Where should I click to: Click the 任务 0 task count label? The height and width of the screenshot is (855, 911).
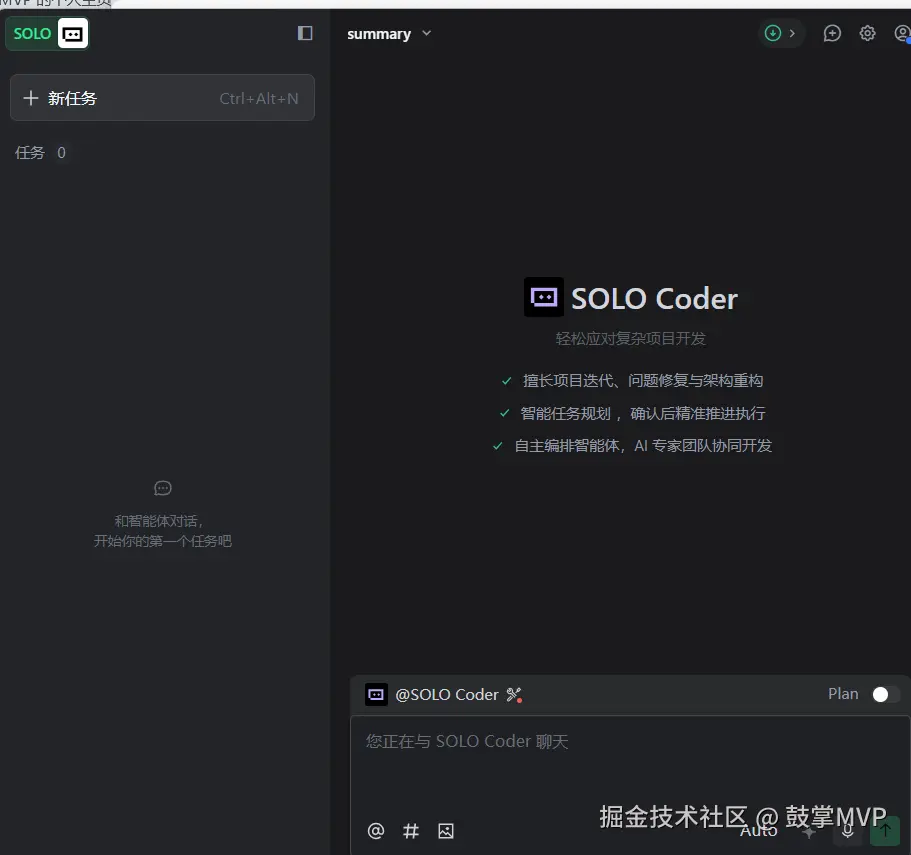coord(40,153)
